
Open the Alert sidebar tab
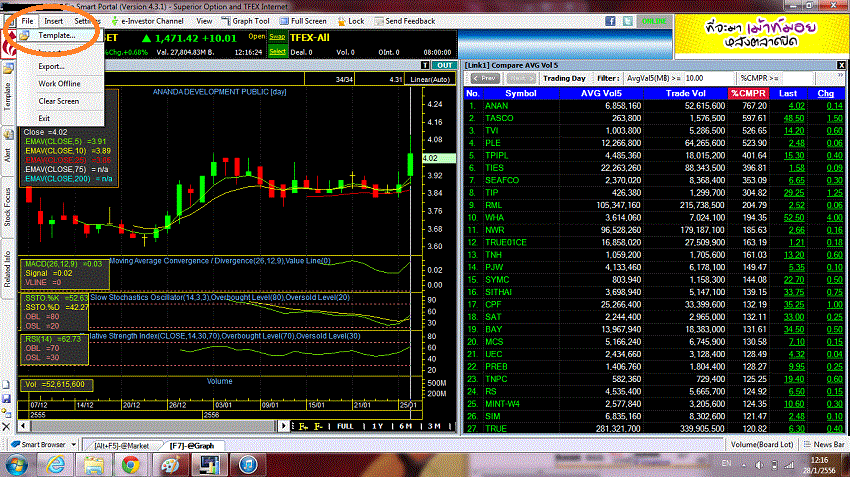coord(8,154)
